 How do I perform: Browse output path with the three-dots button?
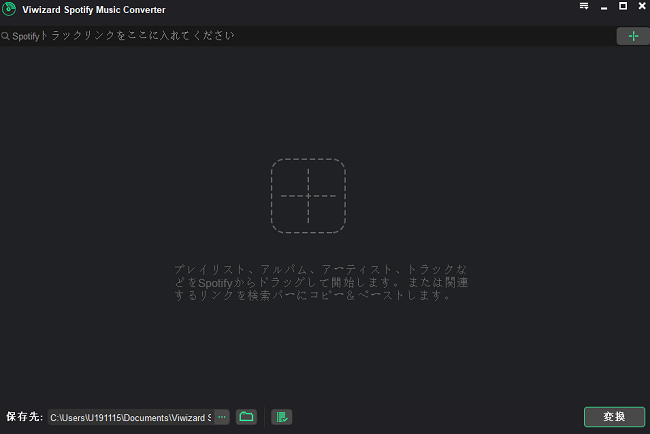pyautogui.click(x=222, y=417)
